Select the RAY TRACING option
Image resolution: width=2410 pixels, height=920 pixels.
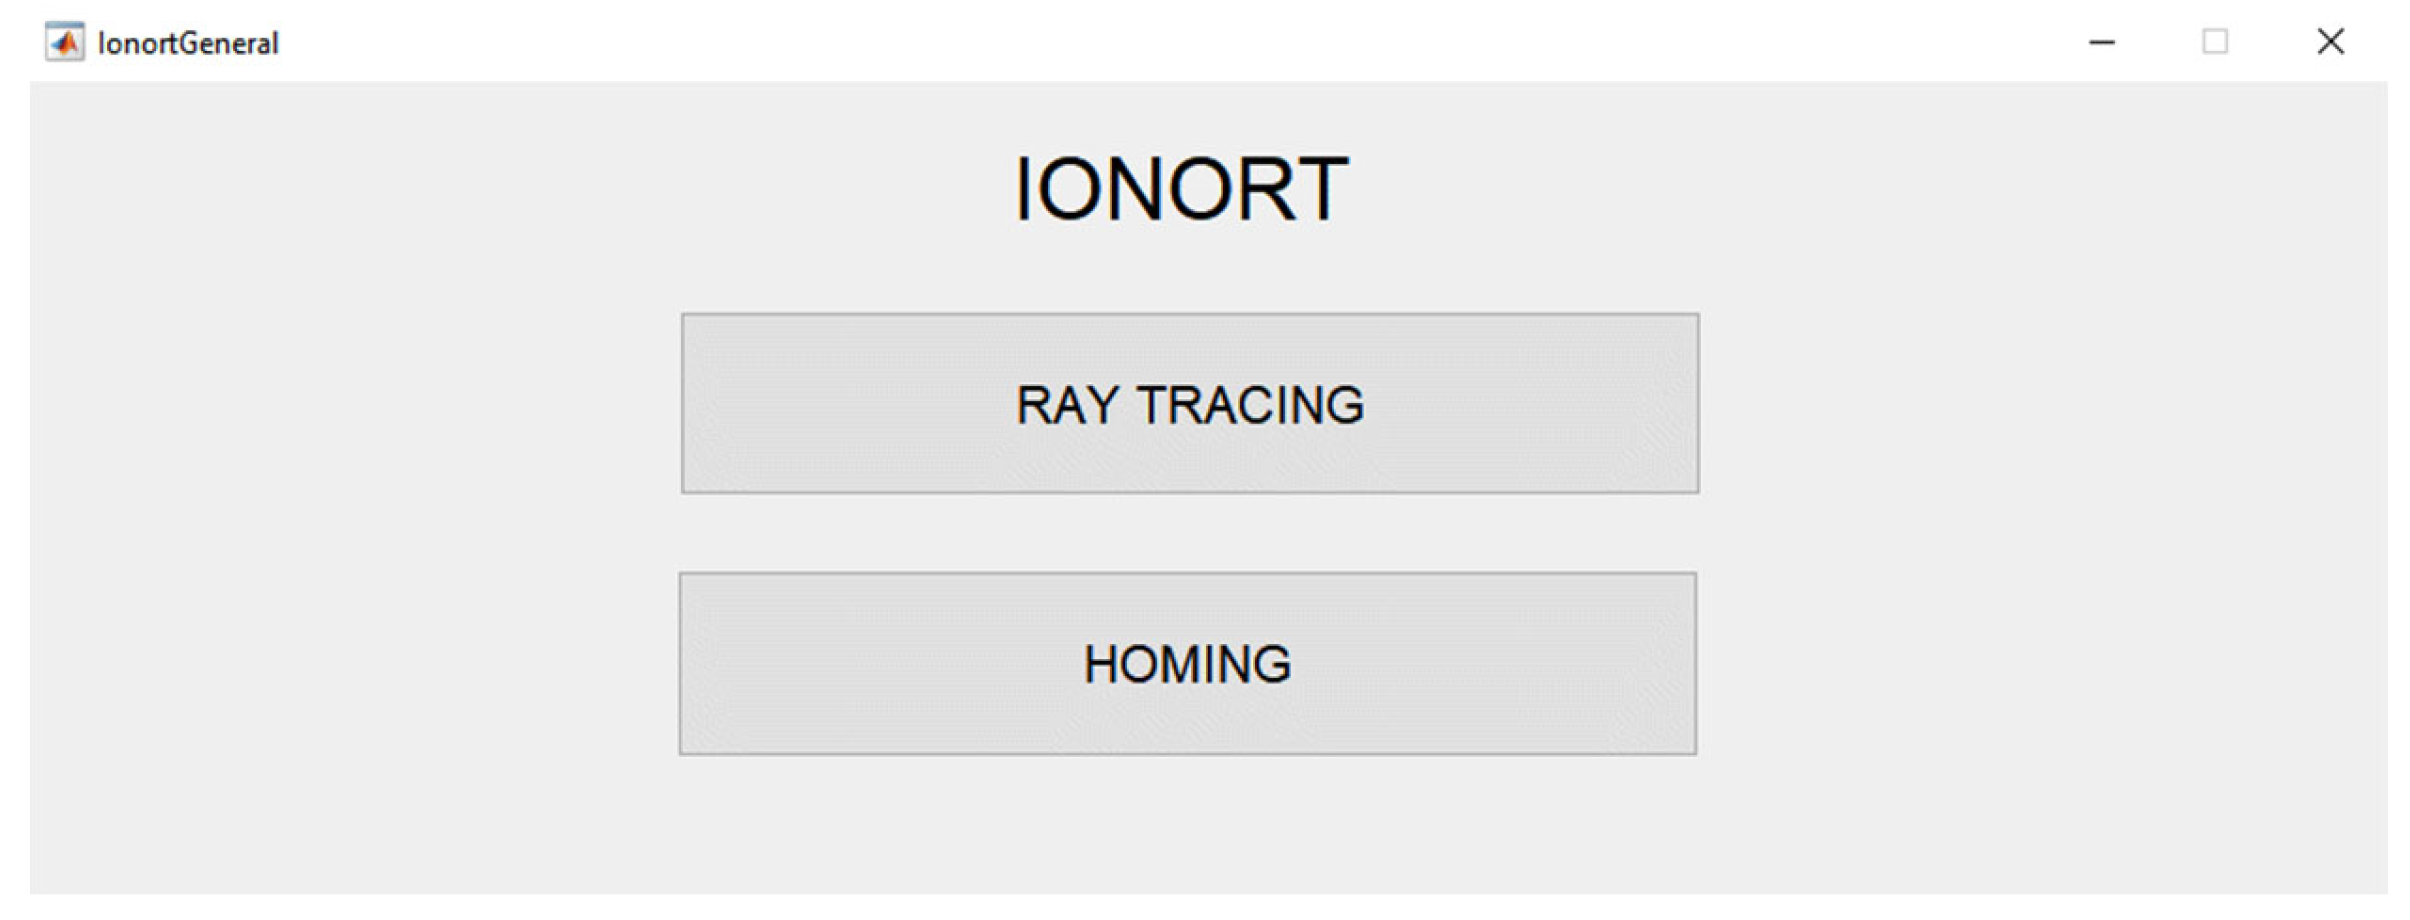click(x=1189, y=403)
